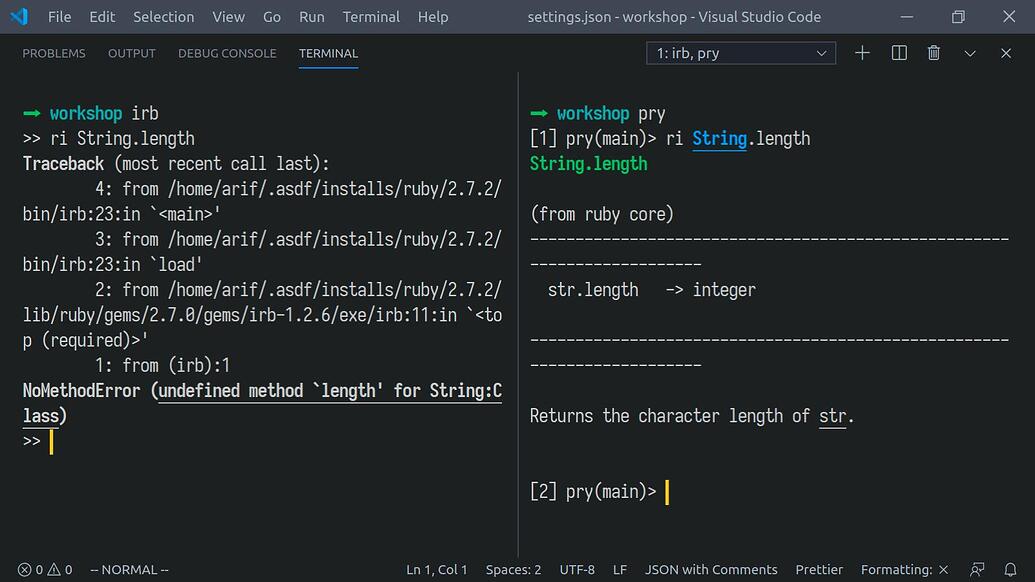1035x582 pixels.
Task: Switch to the DEBUG CONSOLE tab
Action: click(227, 53)
